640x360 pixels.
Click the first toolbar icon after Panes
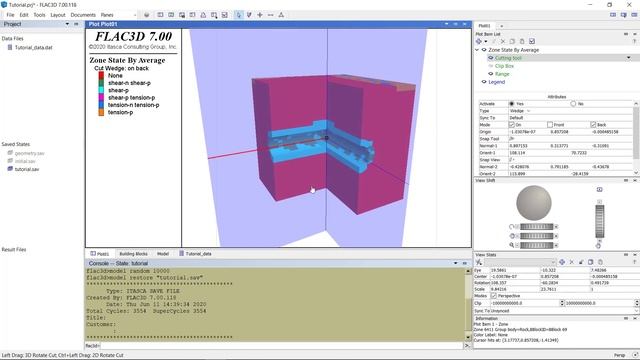(x=147, y=15)
